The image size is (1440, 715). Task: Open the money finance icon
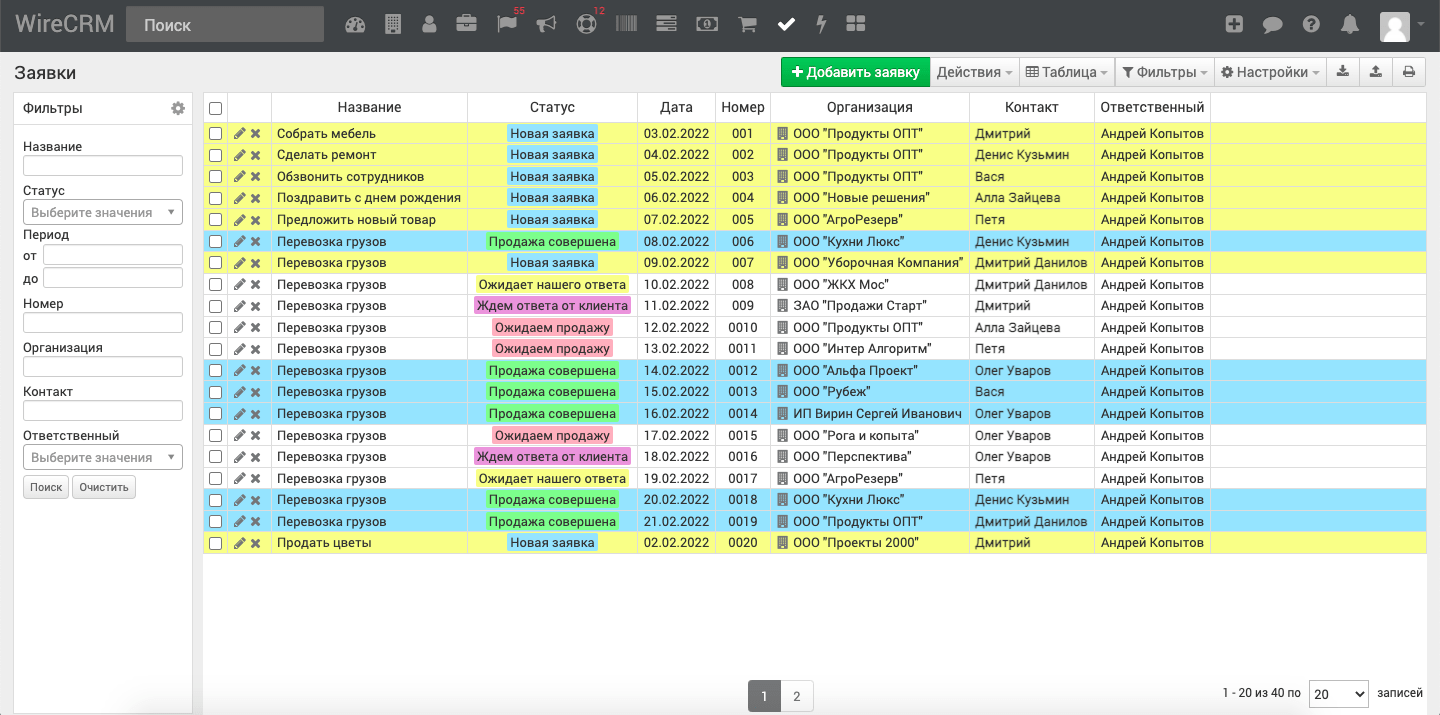pos(707,25)
